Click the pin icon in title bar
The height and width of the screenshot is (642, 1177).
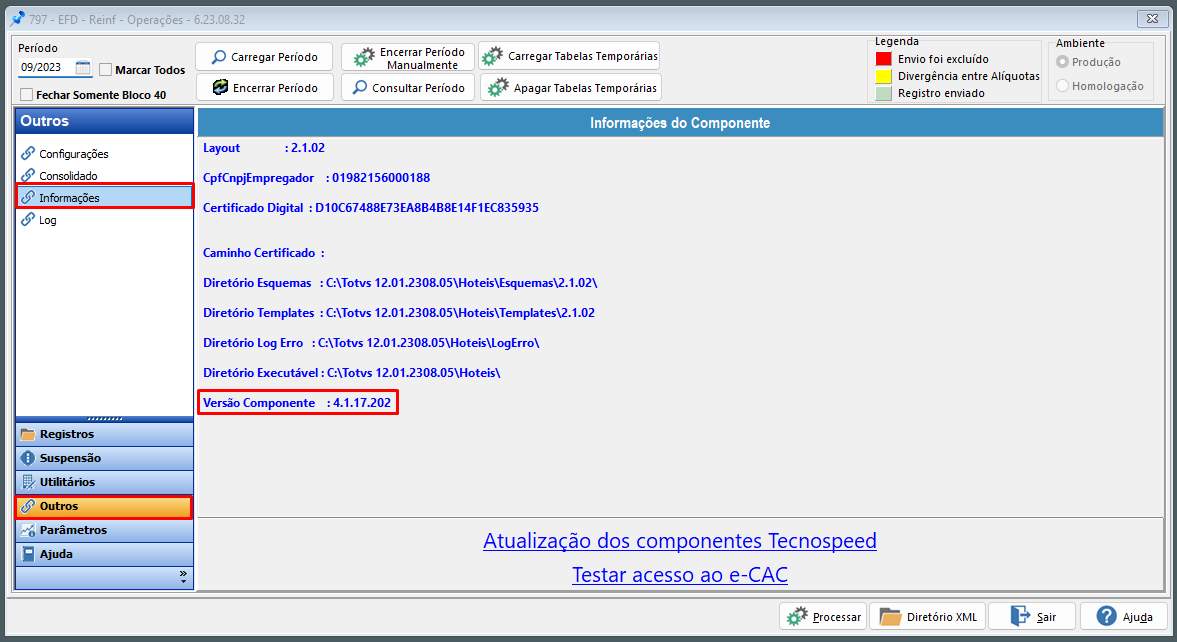point(17,19)
